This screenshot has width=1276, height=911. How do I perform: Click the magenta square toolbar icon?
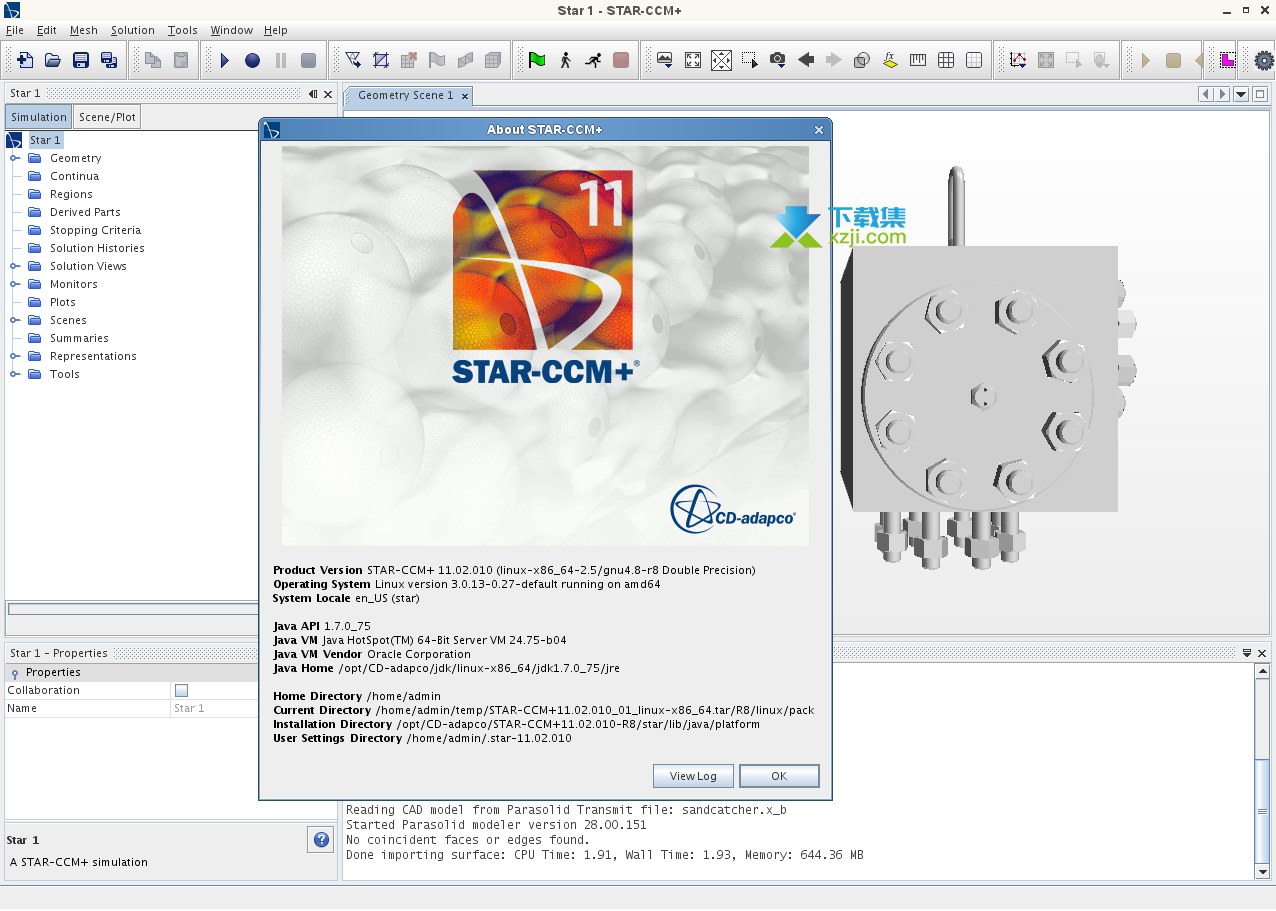click(x=1227, y=60)
